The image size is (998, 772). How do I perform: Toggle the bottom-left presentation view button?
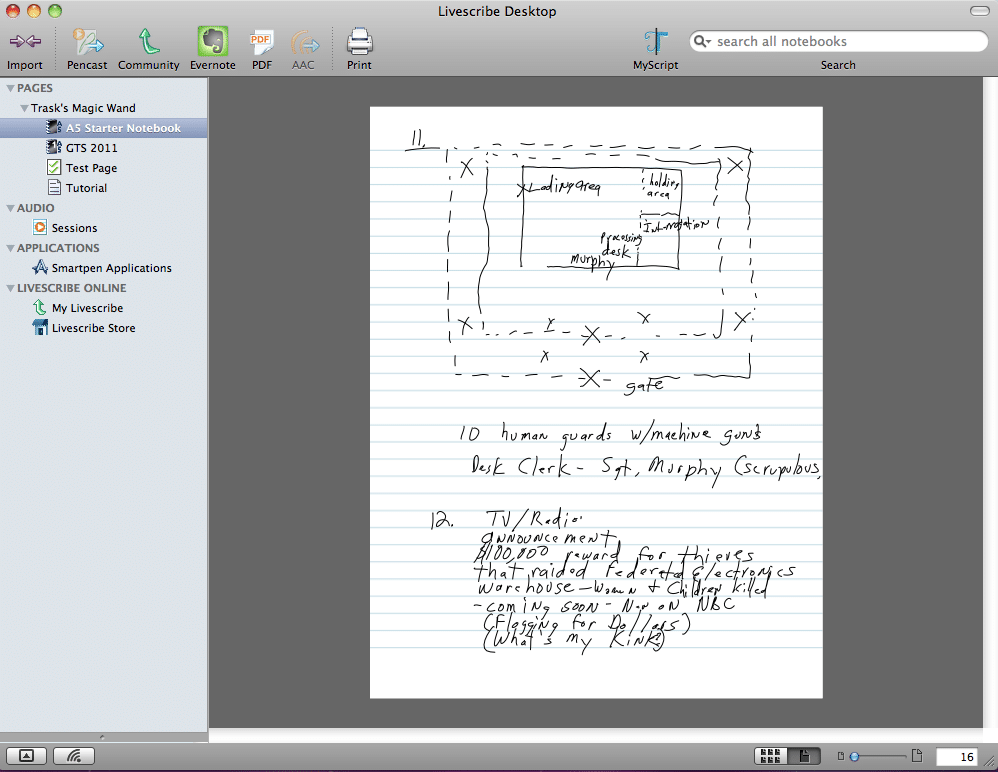[27, 755]
